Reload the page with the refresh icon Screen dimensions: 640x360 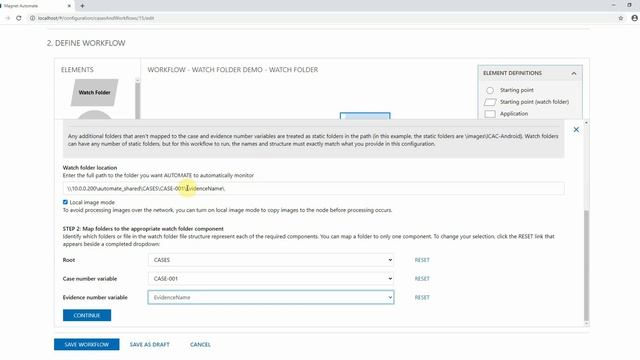click(19, 18)
